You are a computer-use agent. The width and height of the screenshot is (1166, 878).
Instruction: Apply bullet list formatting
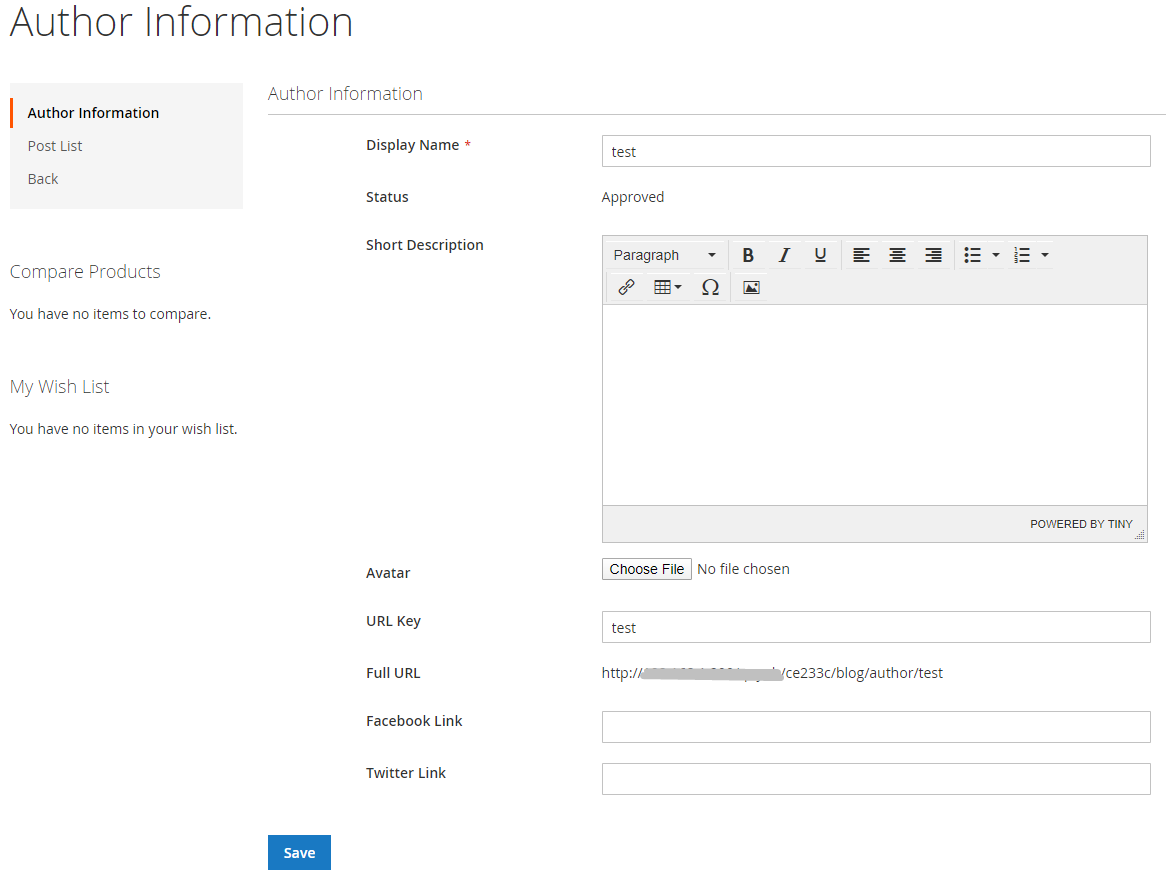tap(972, 255)
